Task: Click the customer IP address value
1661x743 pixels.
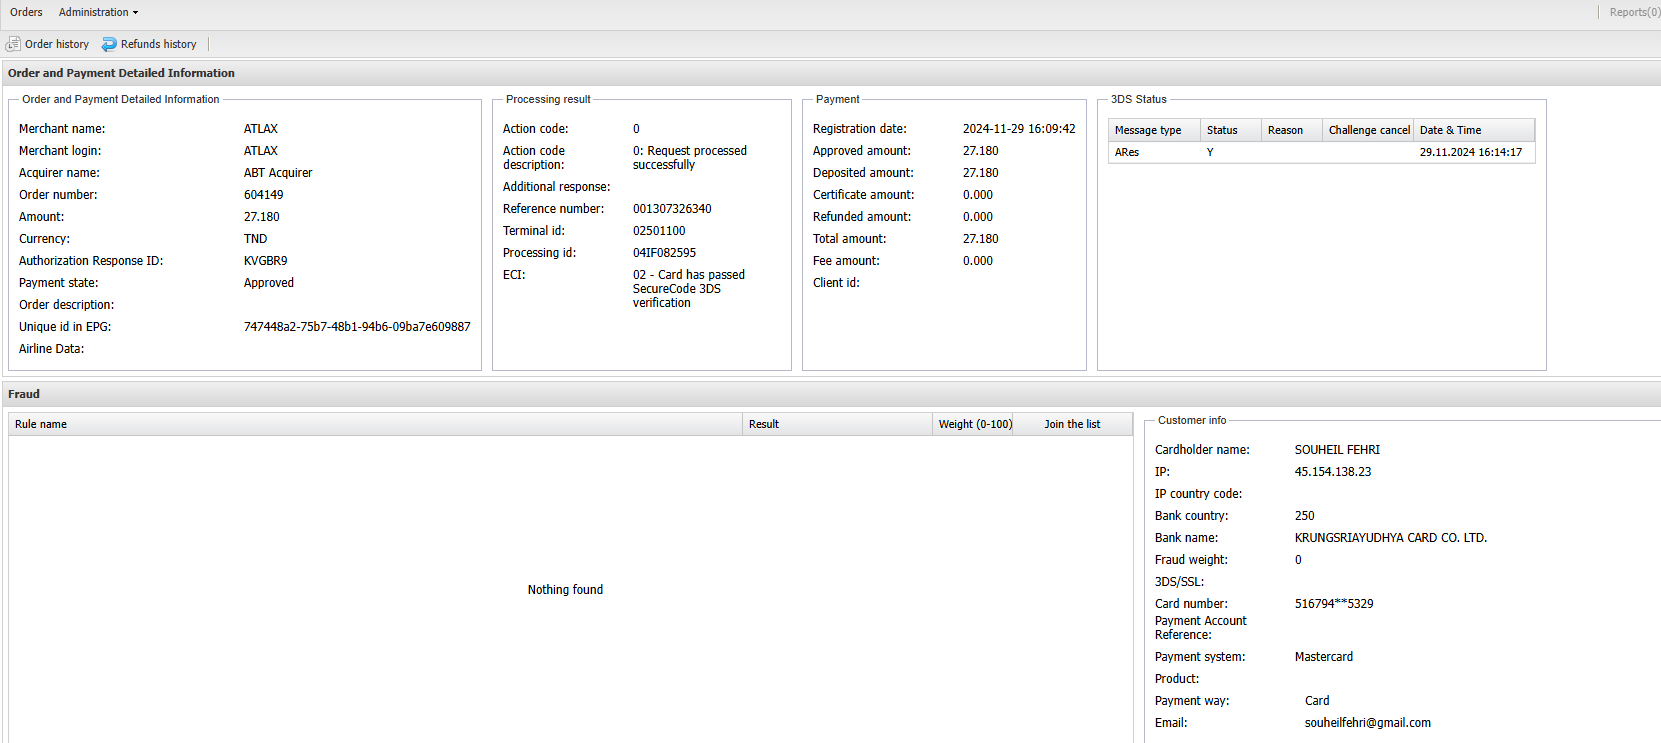Action: click(x=1333, y=472)
